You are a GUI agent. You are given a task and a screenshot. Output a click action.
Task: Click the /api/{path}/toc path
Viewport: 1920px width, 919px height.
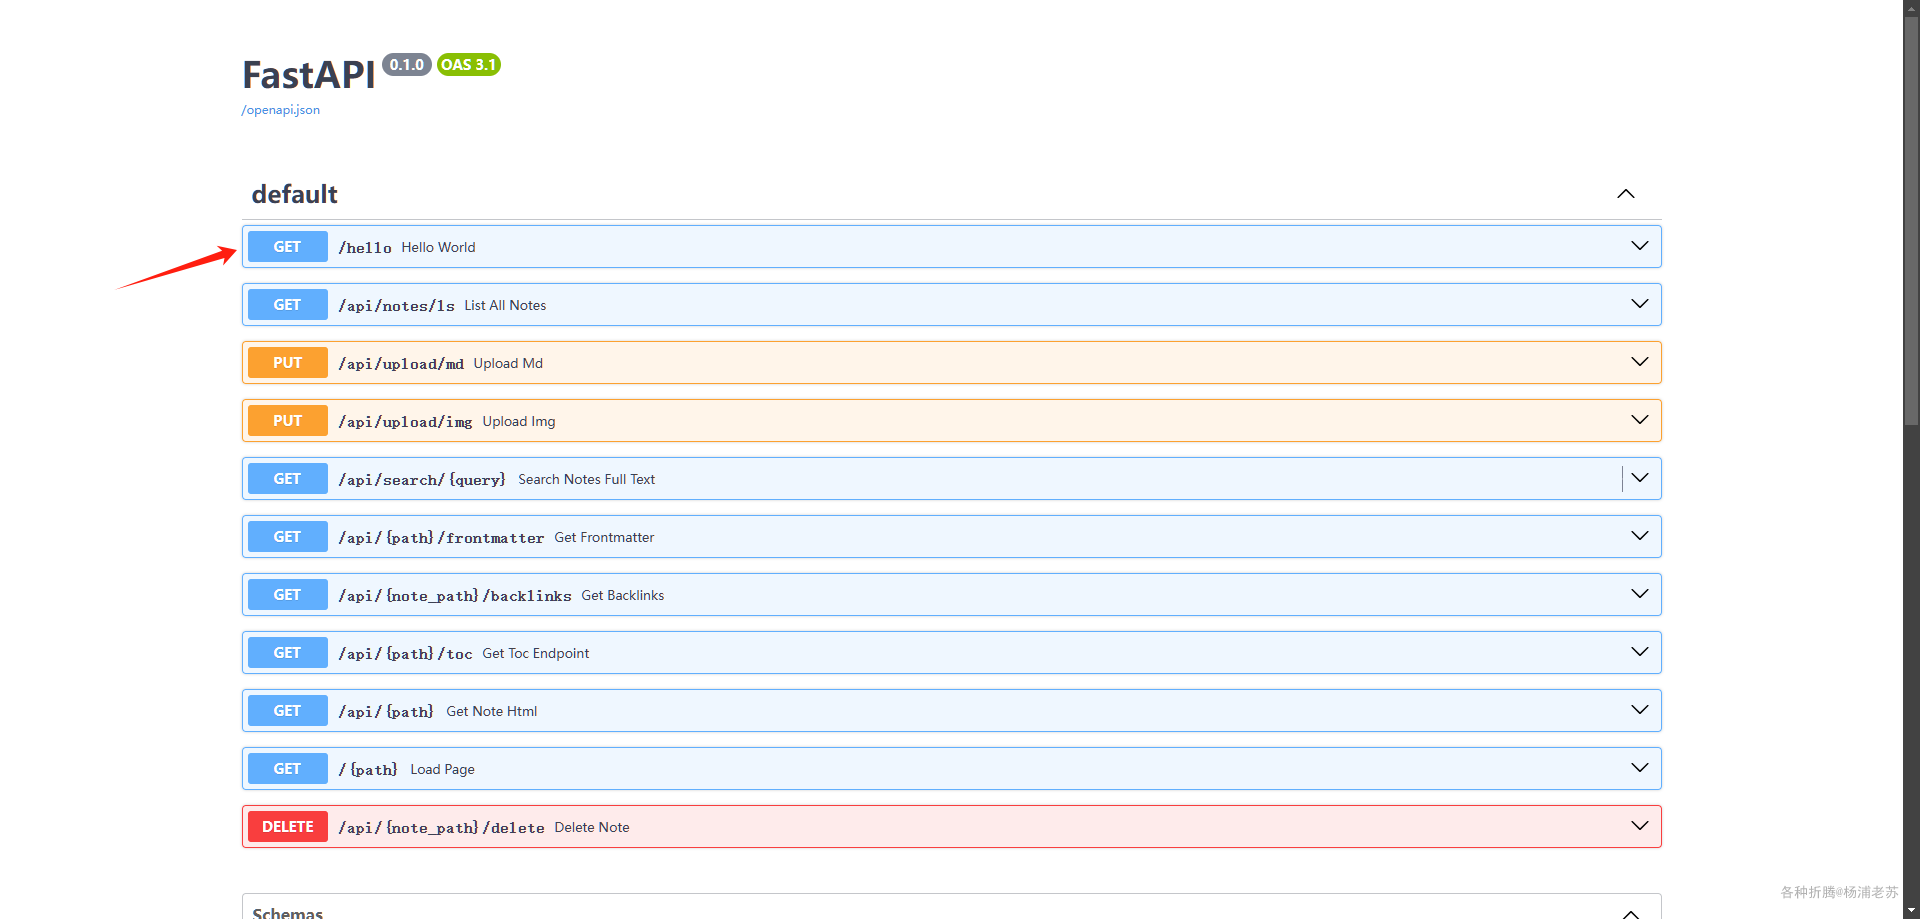[x=405, y=654]
